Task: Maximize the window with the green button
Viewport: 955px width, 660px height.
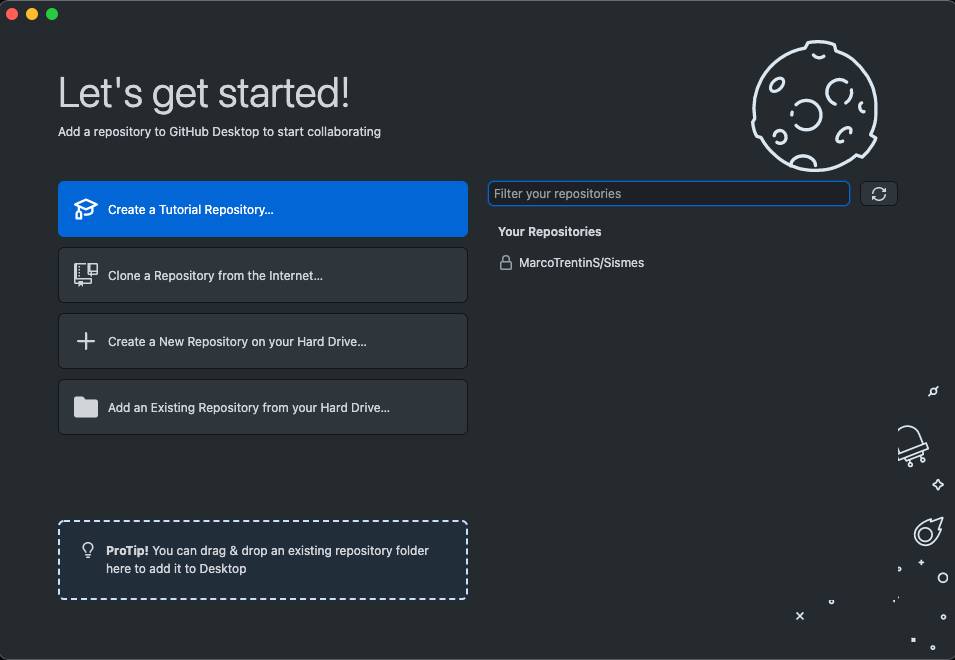Action: pos(52,13)
